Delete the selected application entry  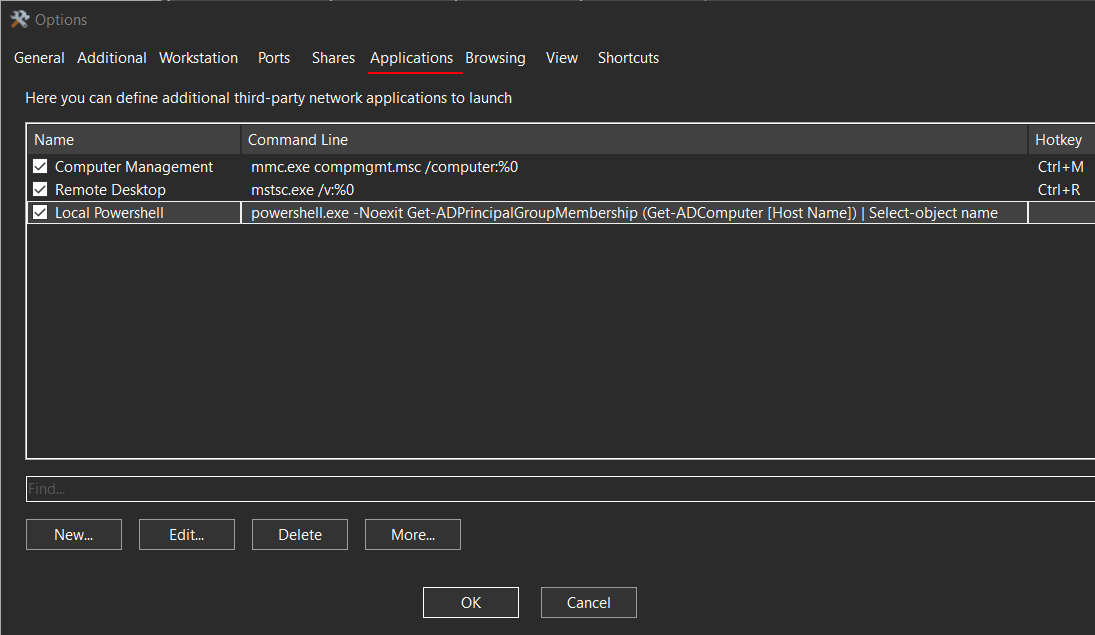tap(300, 534)
